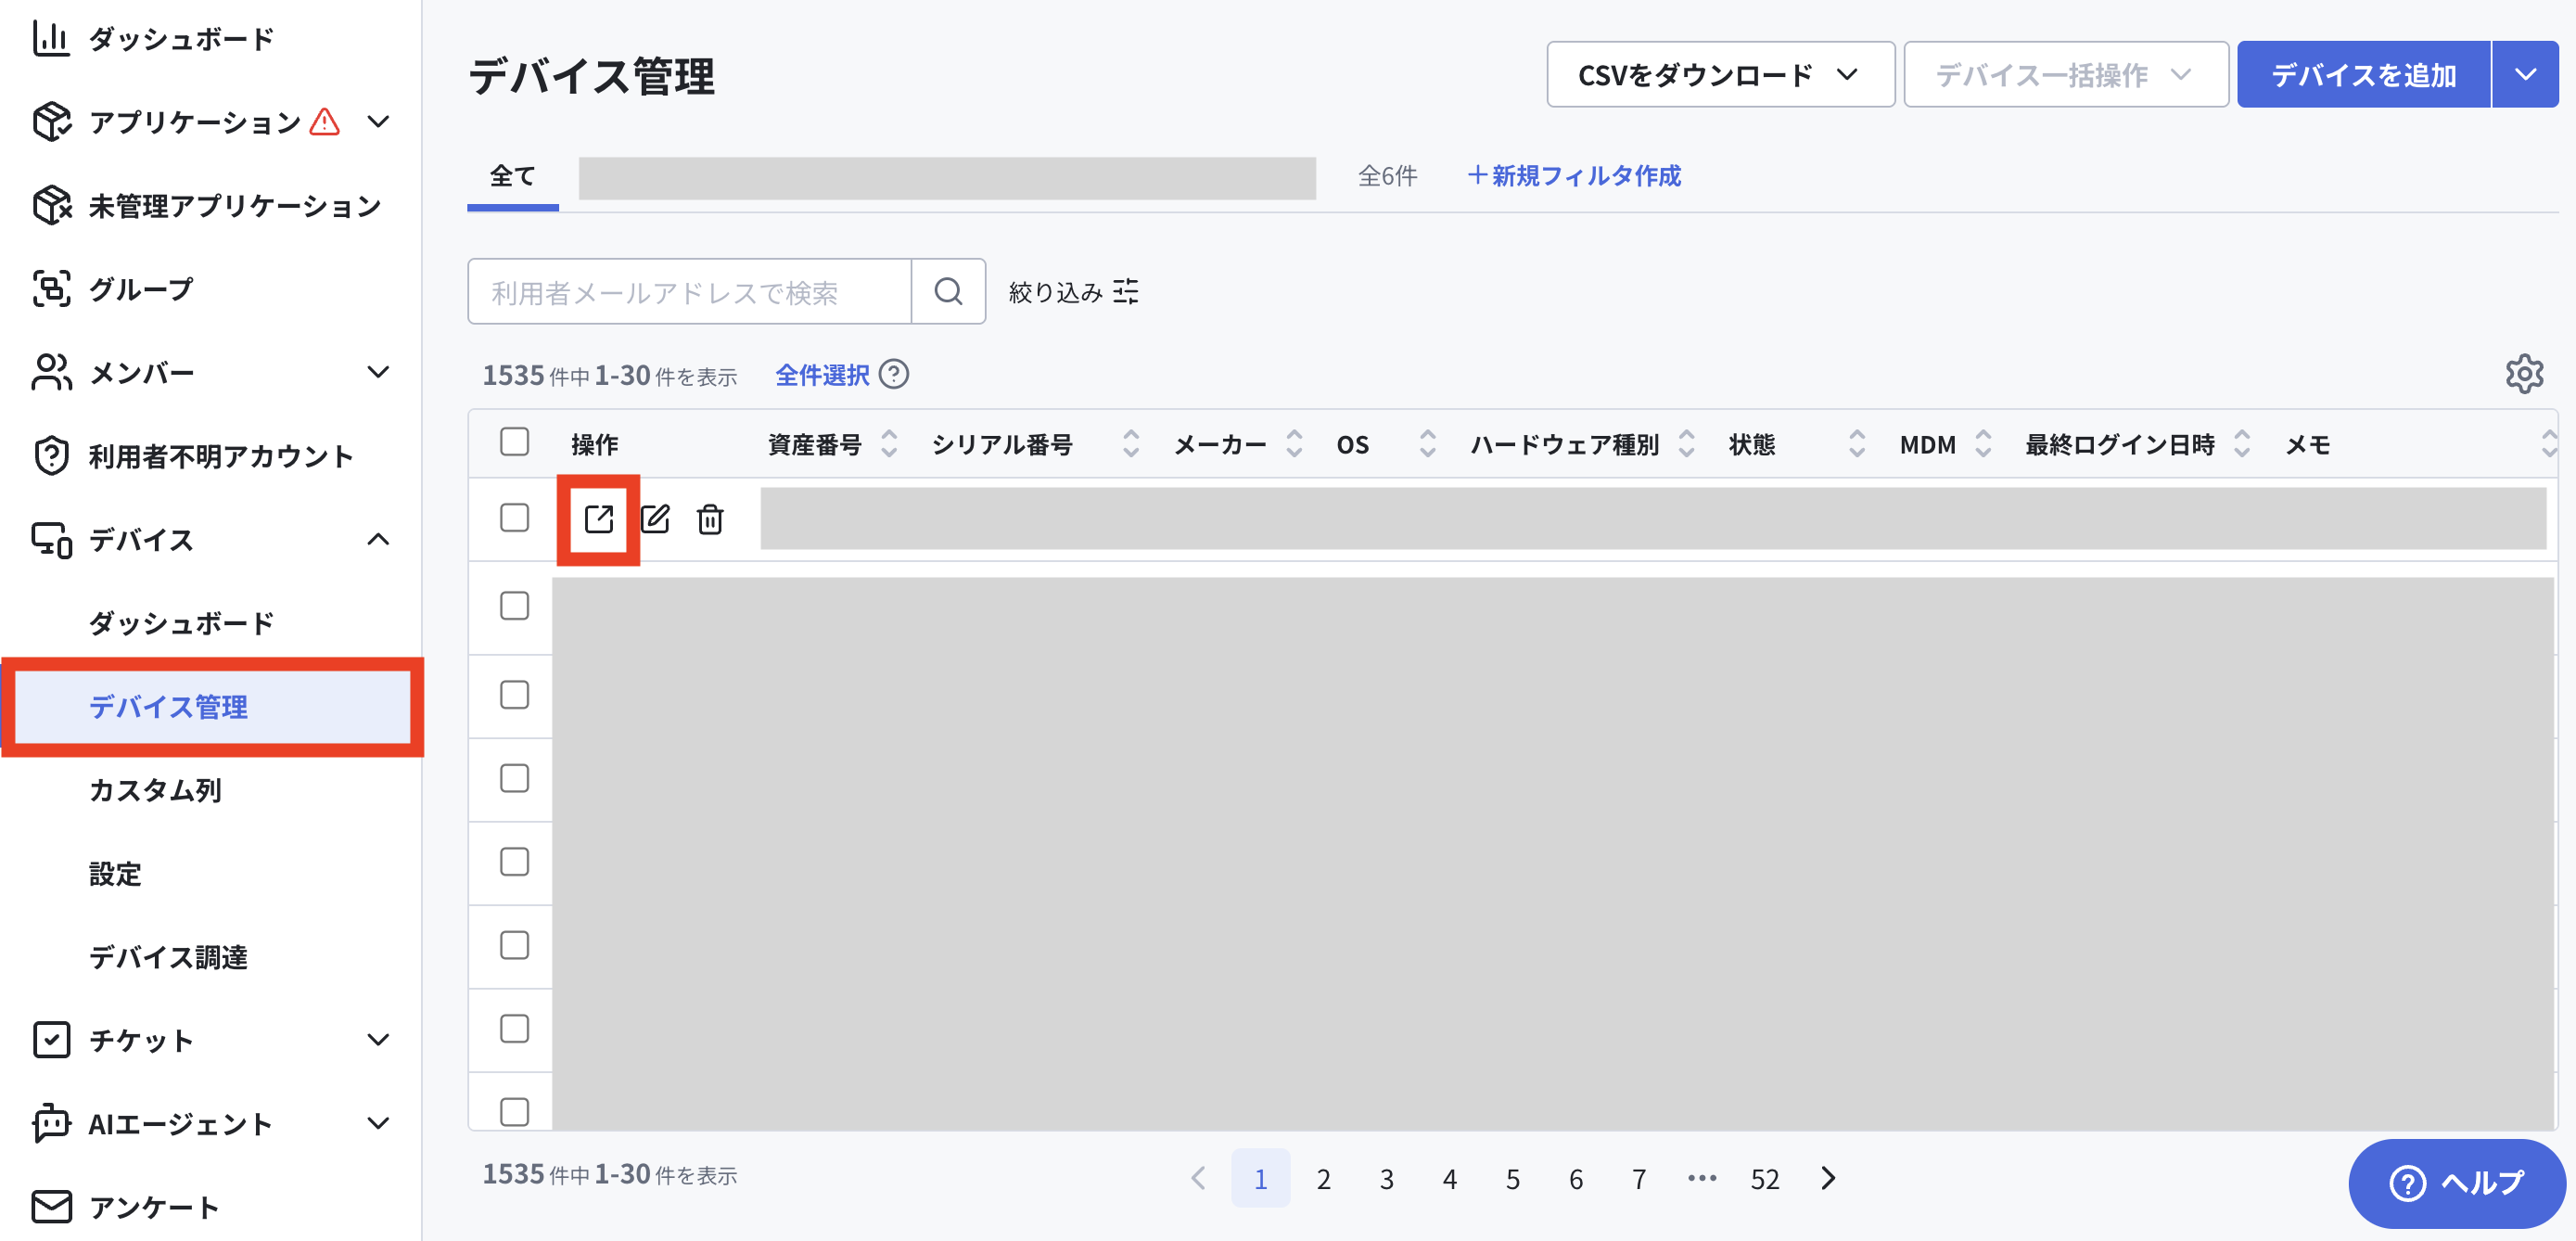Open the デバイス一括操作 dropdown
Screen dimensions: 2576x1241
pyautogui.click(x=2066, y=74)
